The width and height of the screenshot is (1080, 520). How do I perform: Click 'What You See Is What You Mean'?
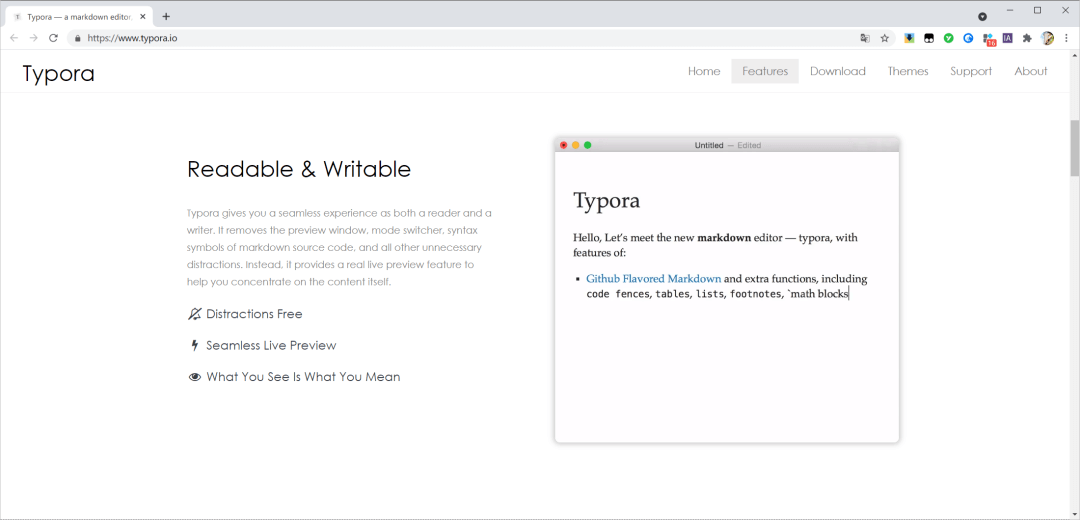click(303, 377)
